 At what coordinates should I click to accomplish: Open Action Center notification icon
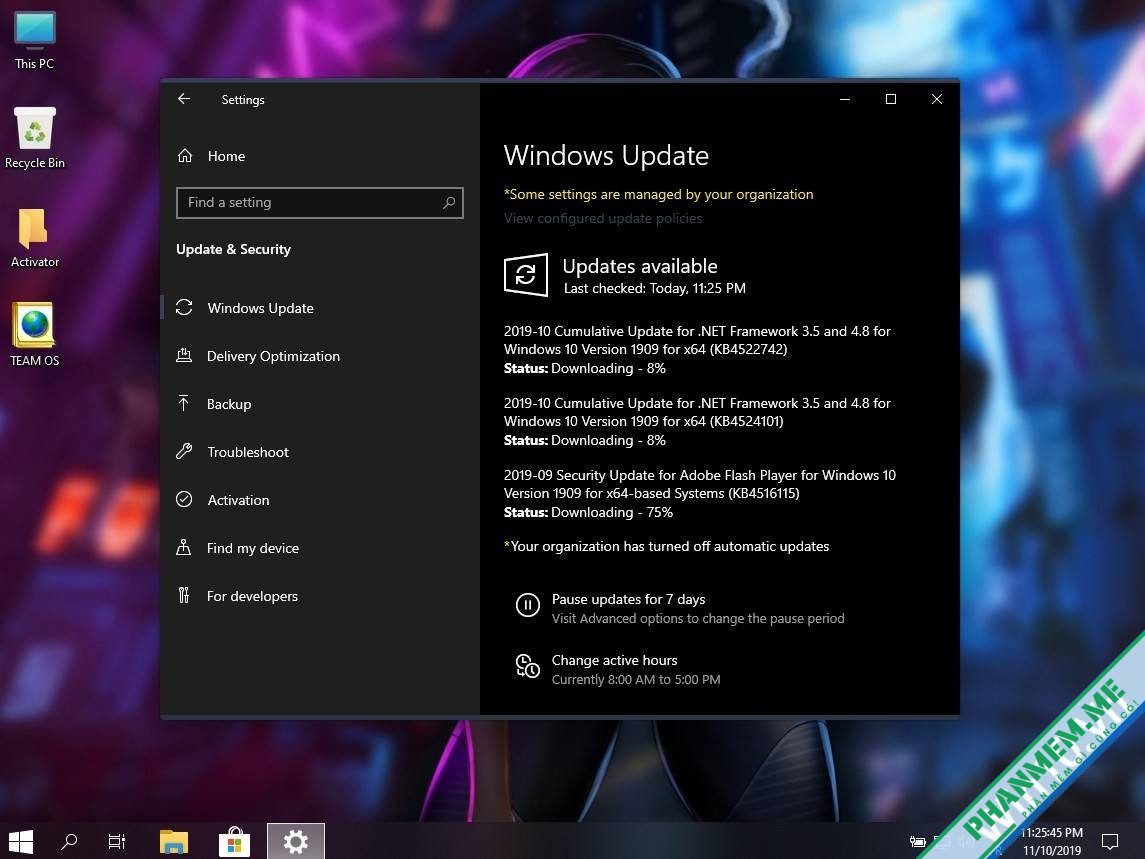[1110, 841]
